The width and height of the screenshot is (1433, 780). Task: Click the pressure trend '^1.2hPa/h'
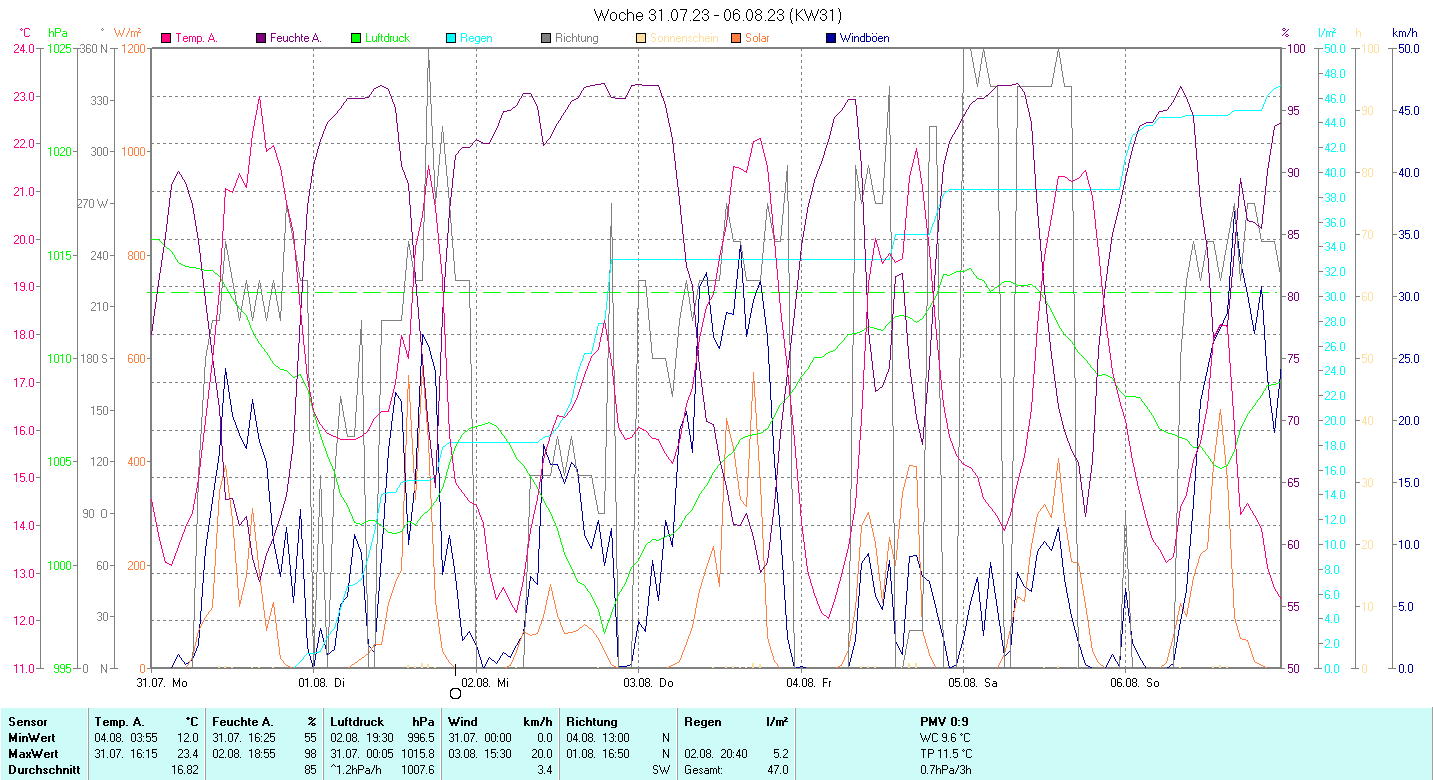coord(356,769)
